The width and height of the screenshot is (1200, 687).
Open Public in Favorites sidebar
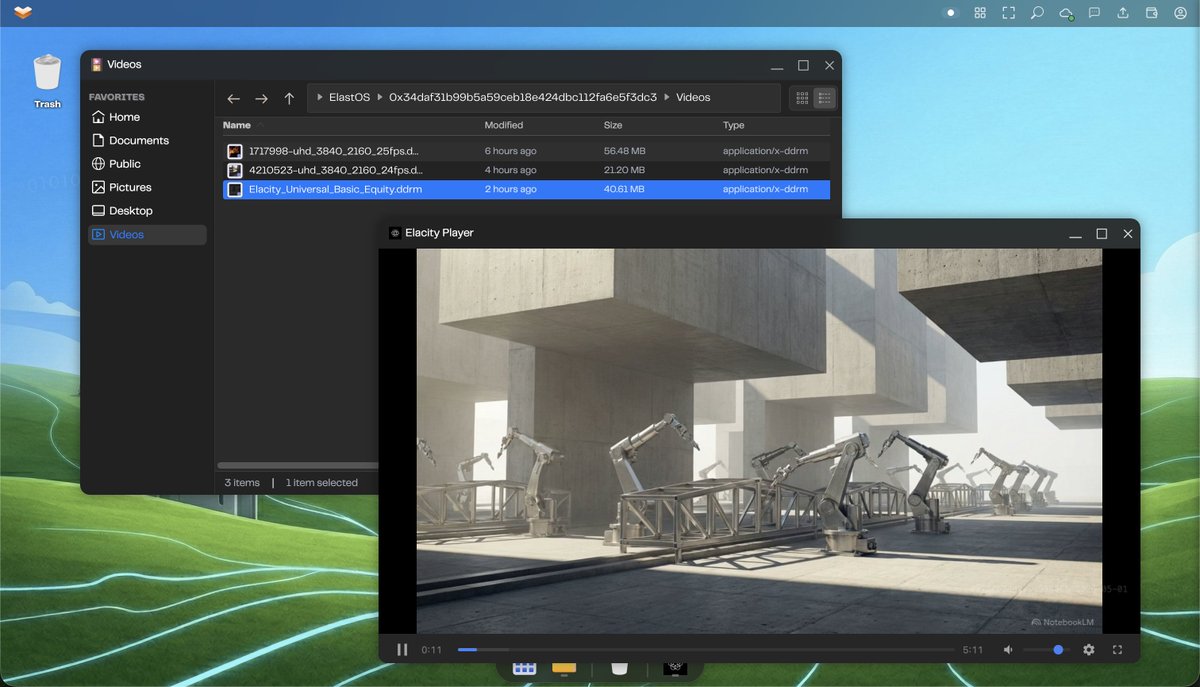coord(147,164)
